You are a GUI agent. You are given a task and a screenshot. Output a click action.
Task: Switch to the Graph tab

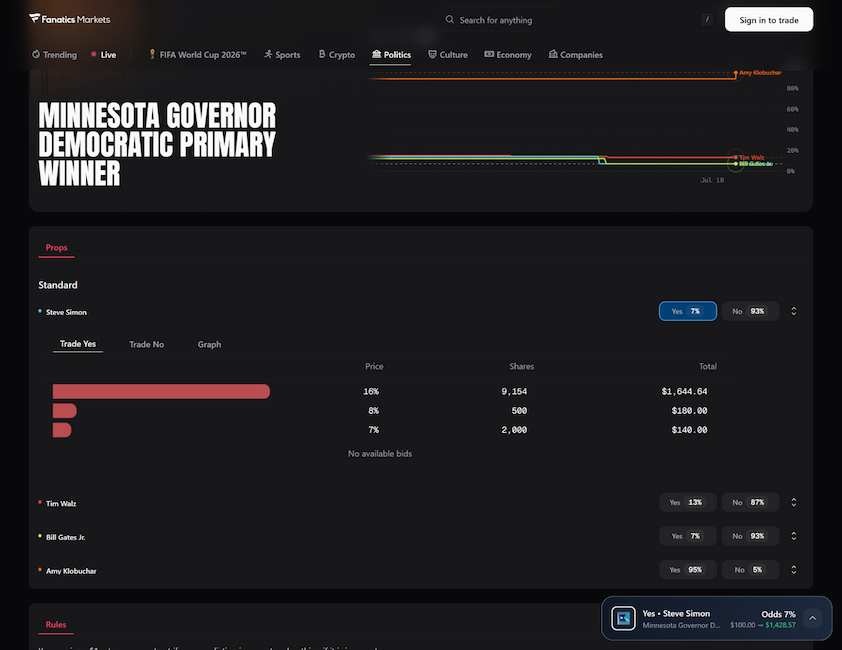click(209, 344)
